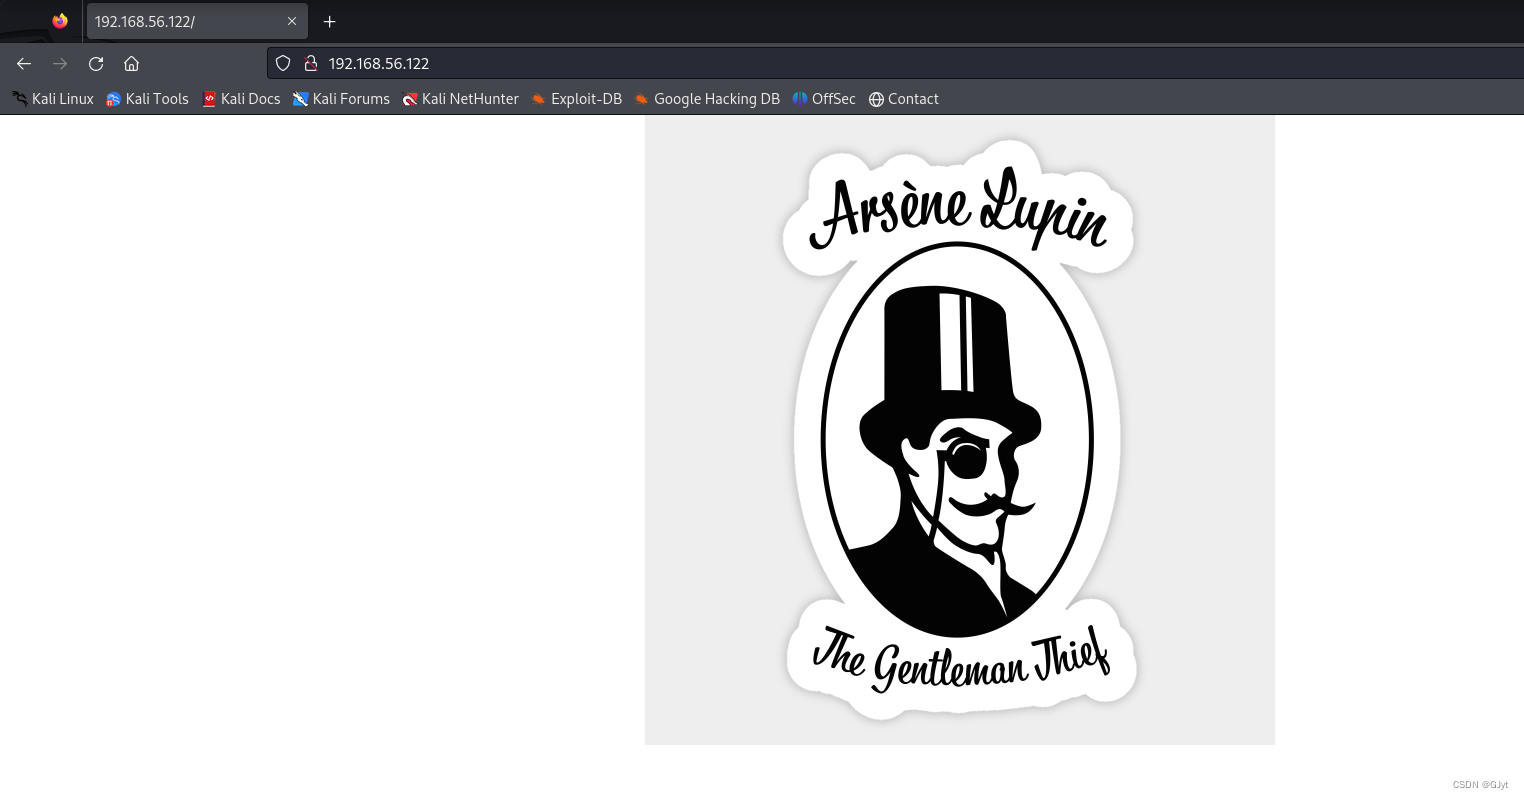
Task: Open the Firefox home page
Action: pos(131,63)
